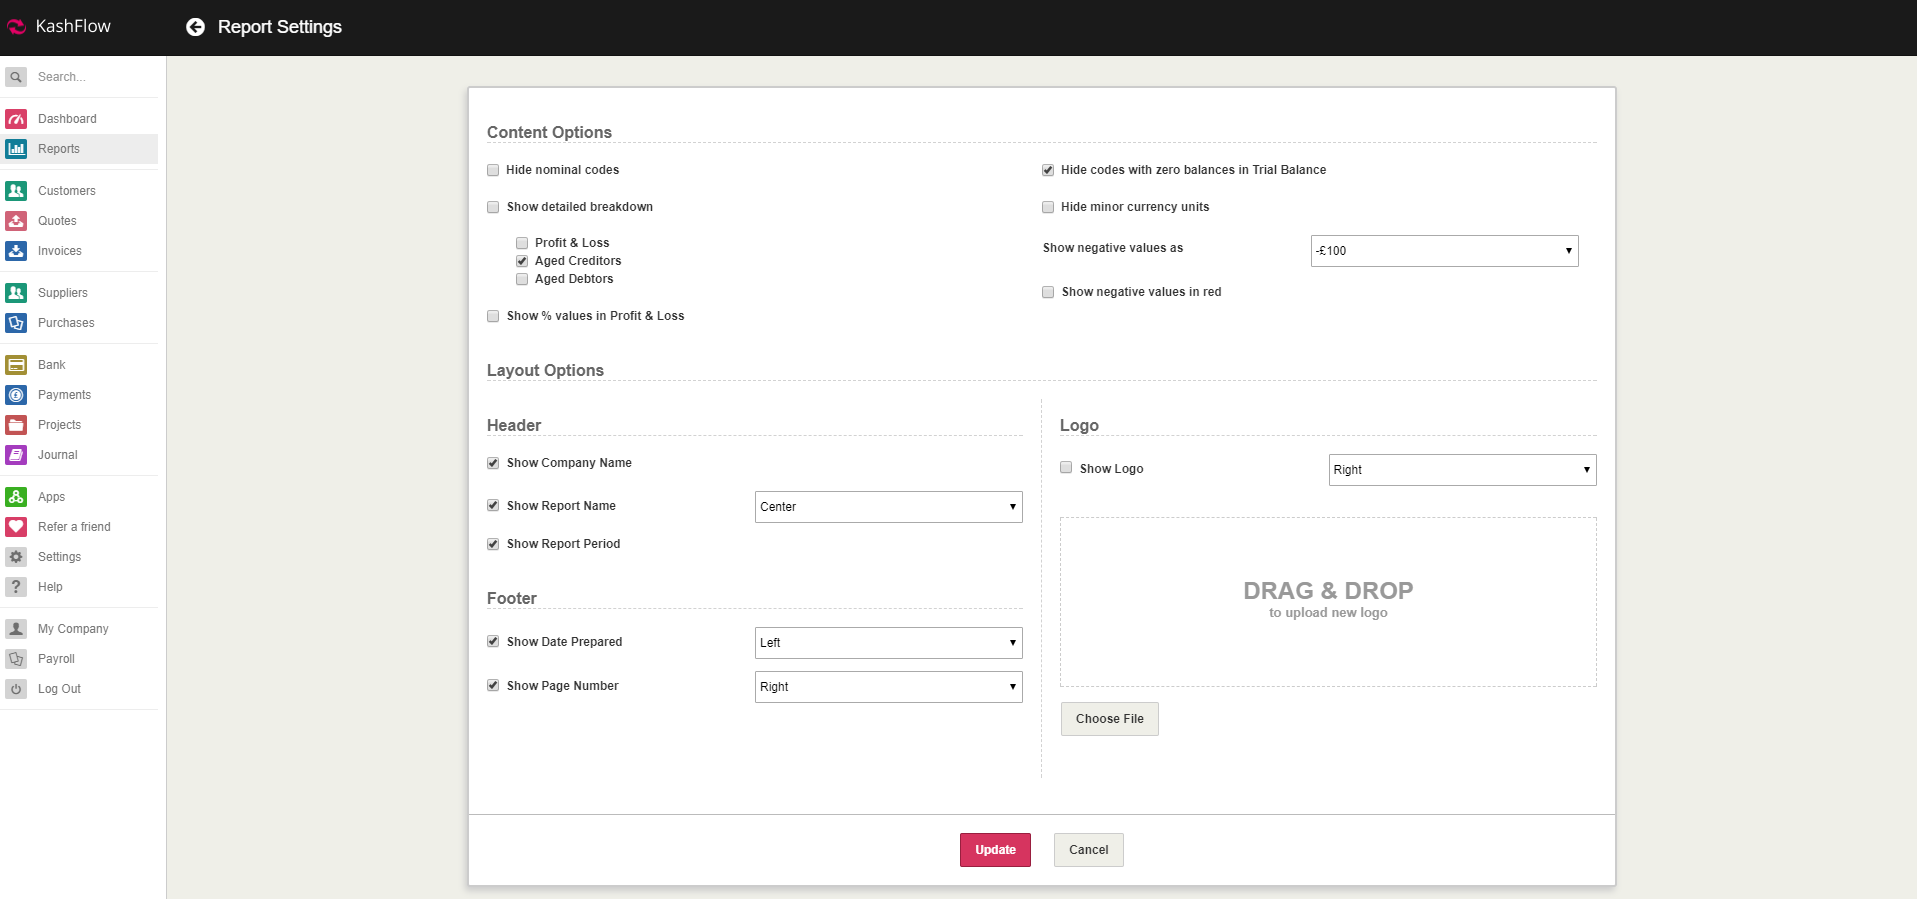Tick the Show Logo checkbox
The image size is (1917, 899).
pyautogui.click(x=1066, y=468)
